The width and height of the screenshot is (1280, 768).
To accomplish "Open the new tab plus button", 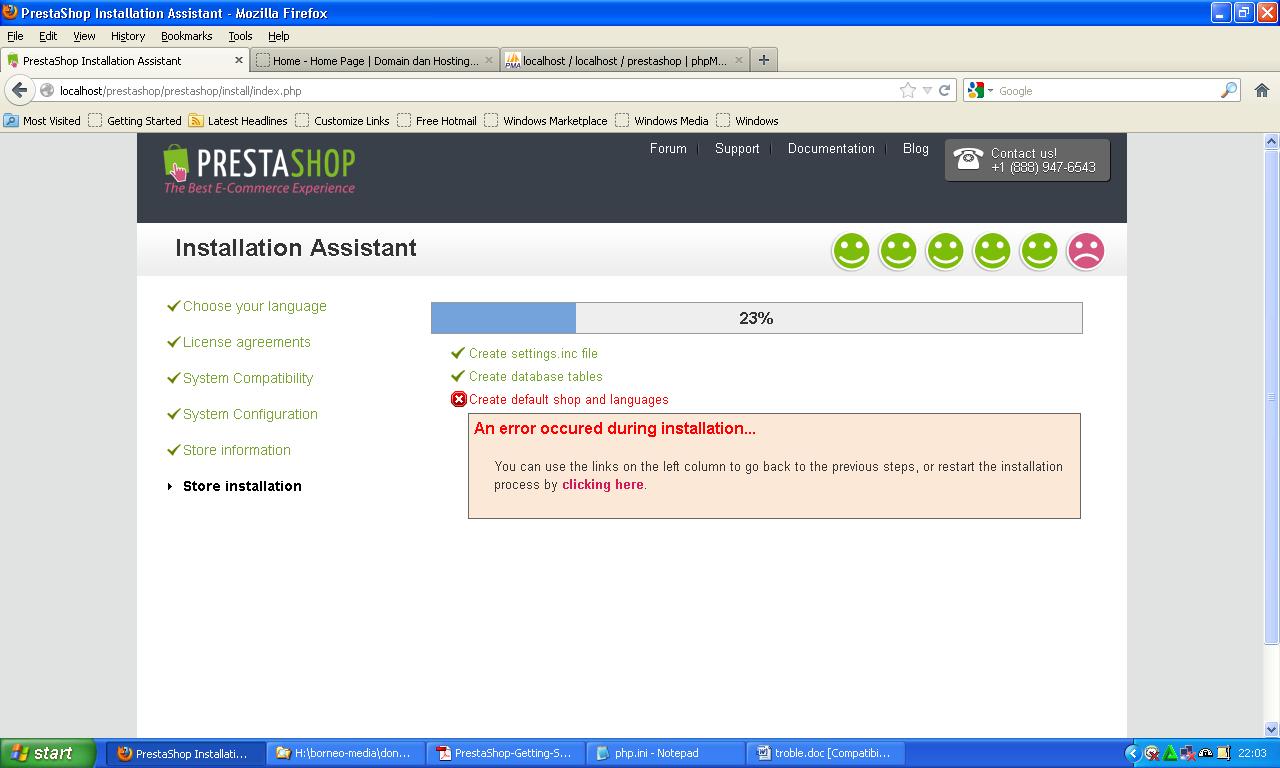I will click(764, 60).
